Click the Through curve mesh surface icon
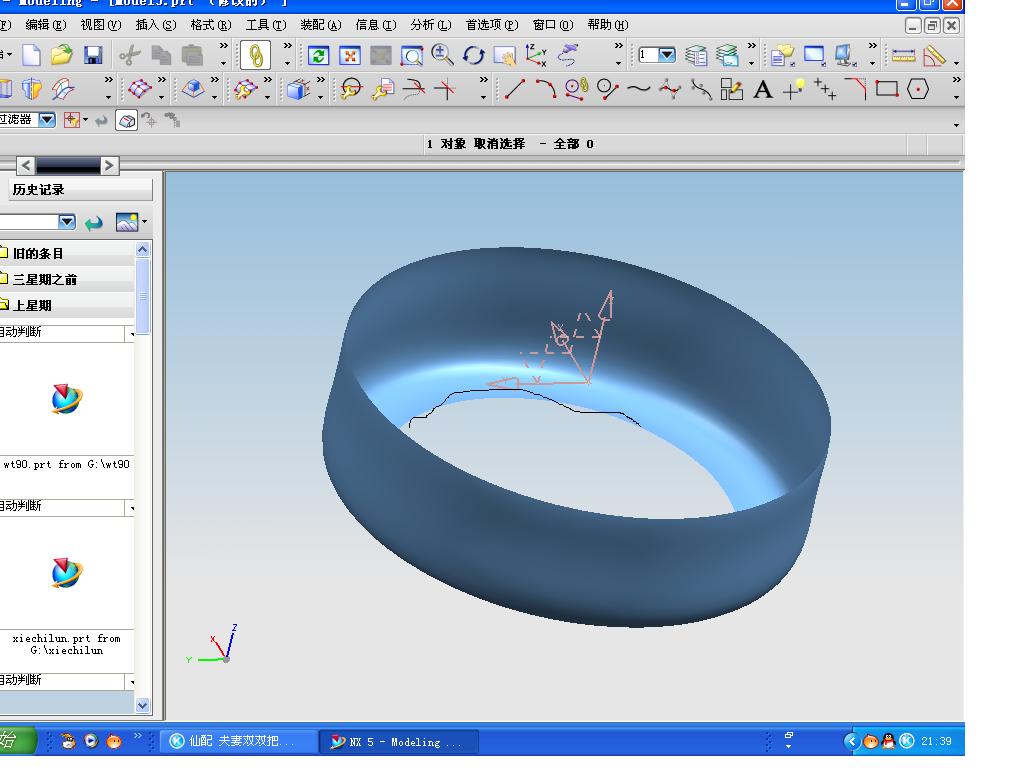Image resolution: width=1024 pixels, height=768 pixels. pyautogui.click(x=140, y=89)
